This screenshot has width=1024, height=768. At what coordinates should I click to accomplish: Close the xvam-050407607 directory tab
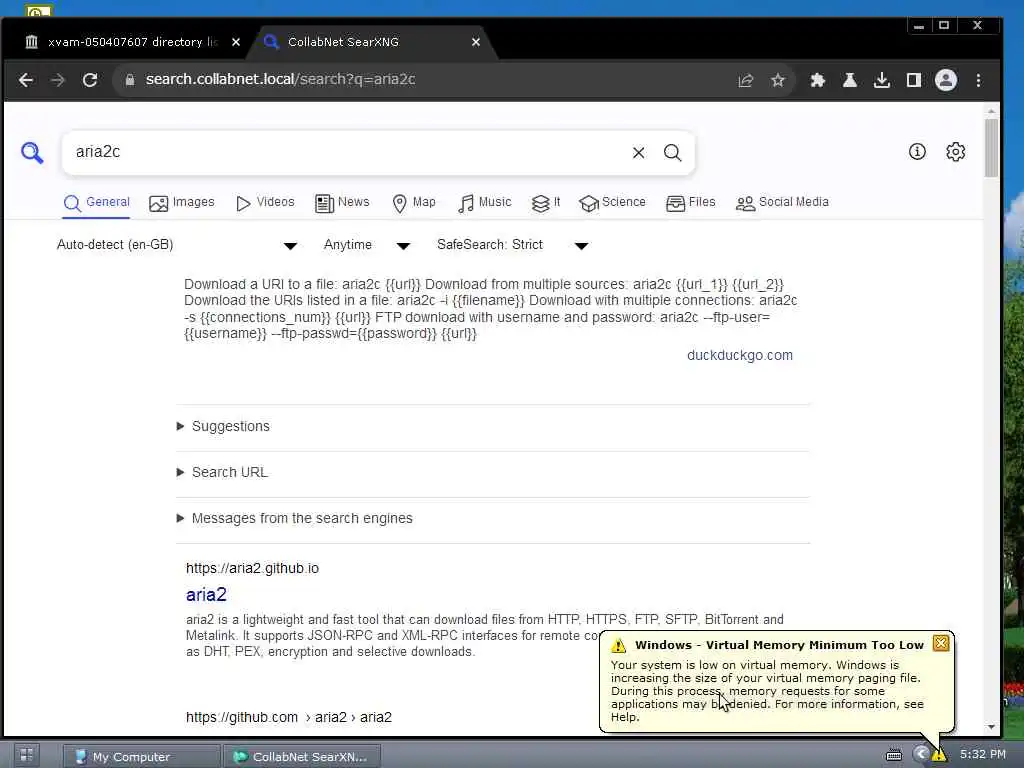pos(236,42)
